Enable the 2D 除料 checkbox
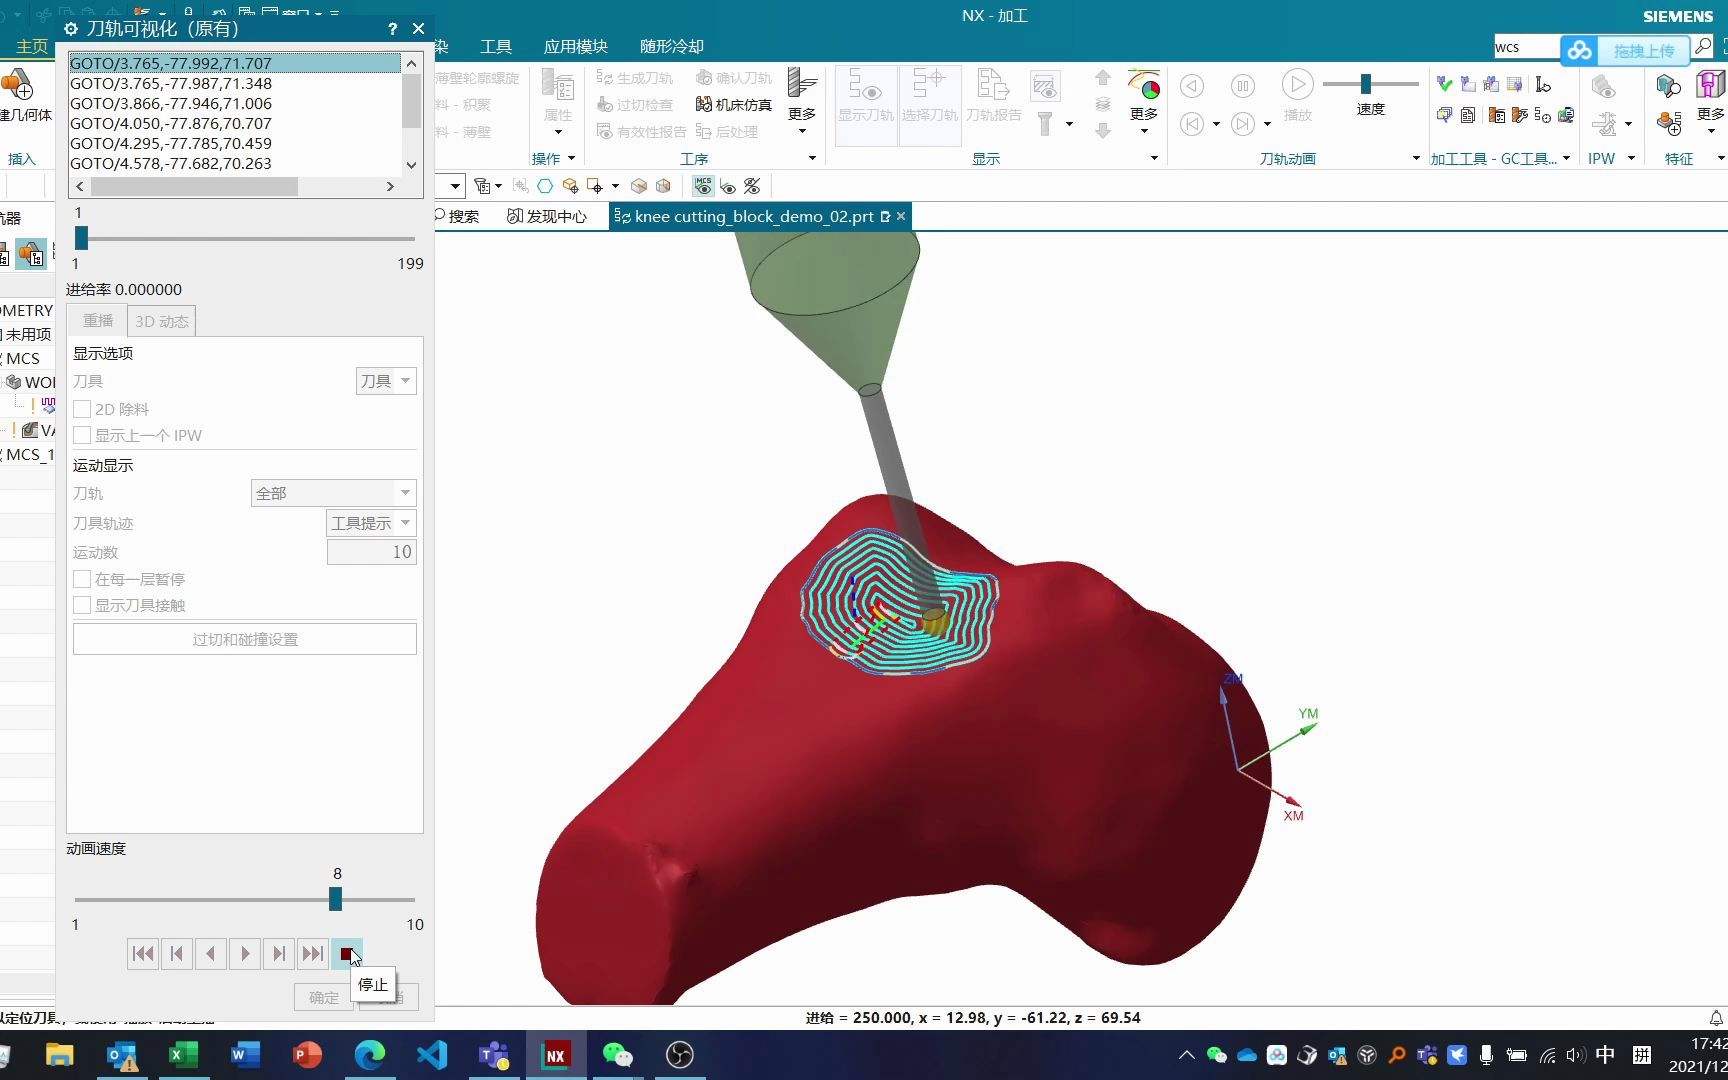Image resolution: width=1728 pixels, height=1080 pixels. point(82,409)
